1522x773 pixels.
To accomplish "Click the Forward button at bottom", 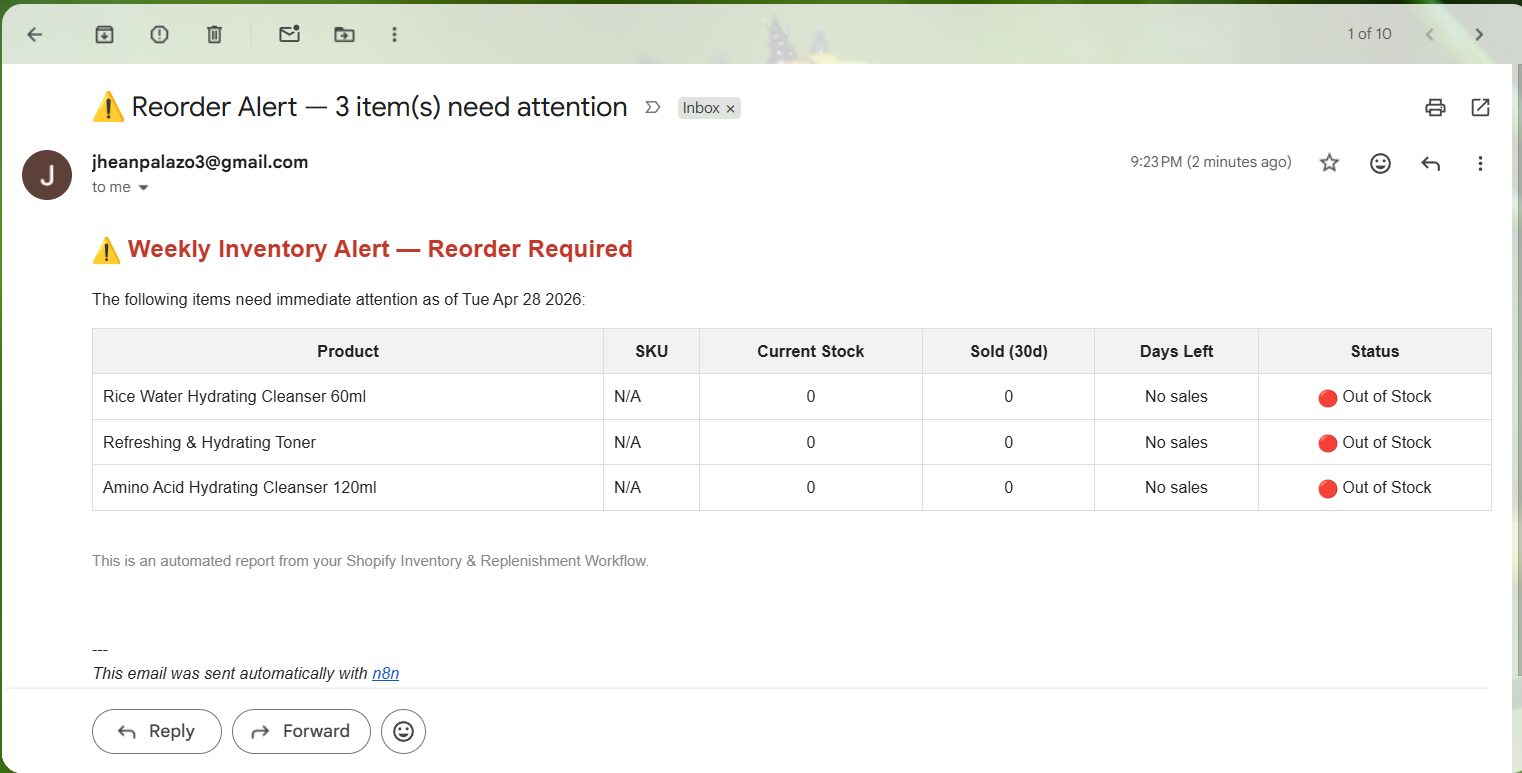I will pos(301,731).
